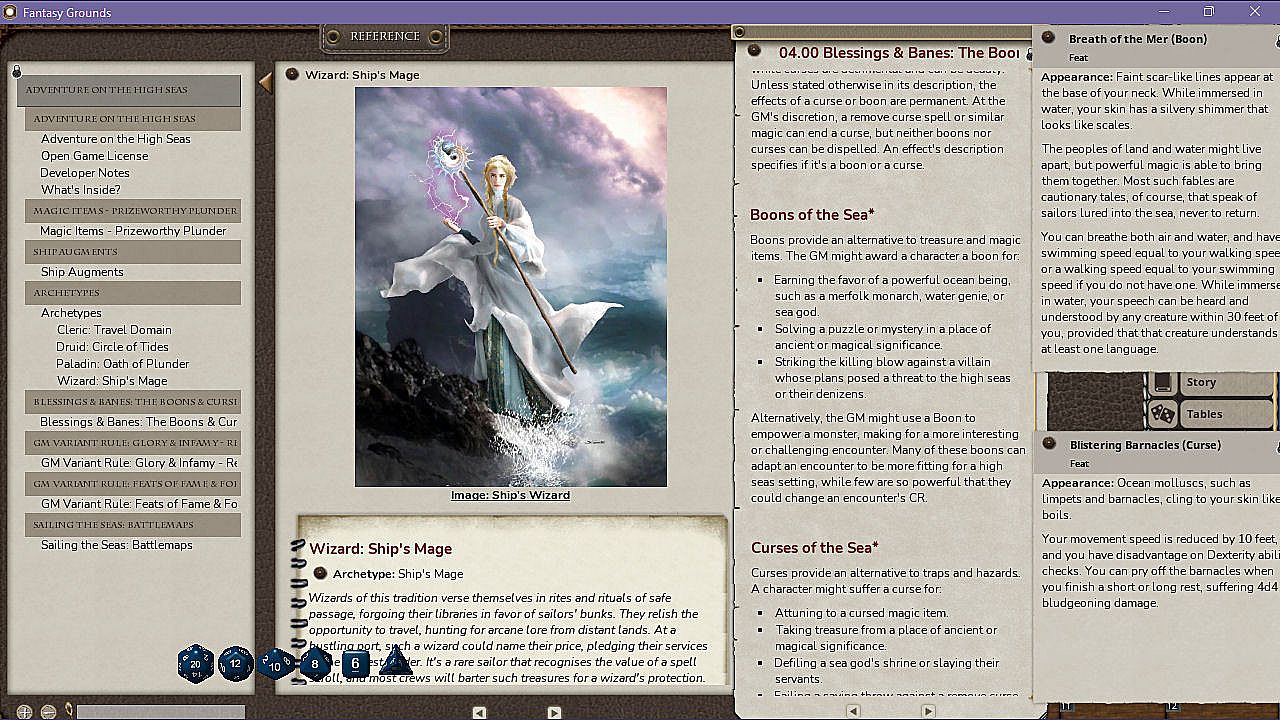The image size is (1280, 720).
Task: Select the Archetypes index entry
Action: [71, 313]
